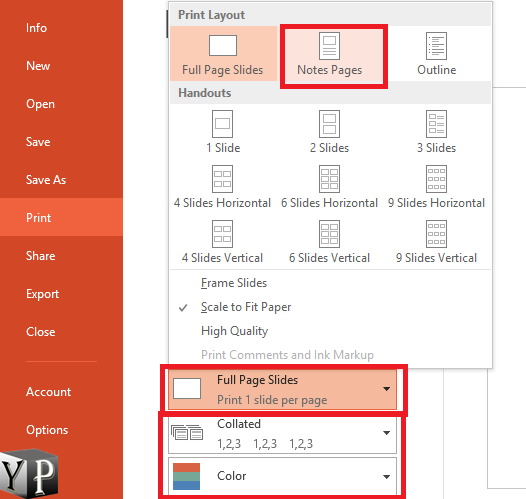Toggle Print Comments and Ink Markup
This screenshot has height=499, width=526.
tap(287, 355)
